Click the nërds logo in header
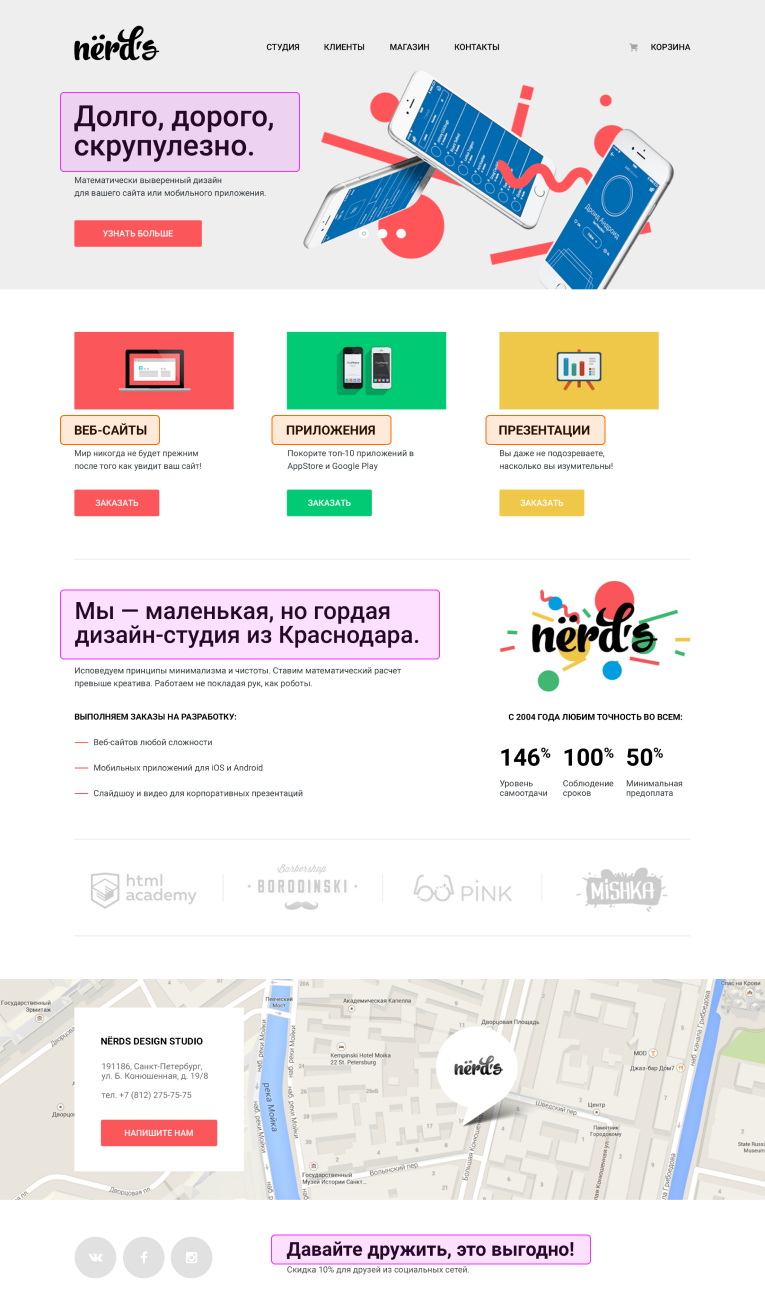Image resolution: width=765 pixels, height=1315 pixels. tap(115, 45)
